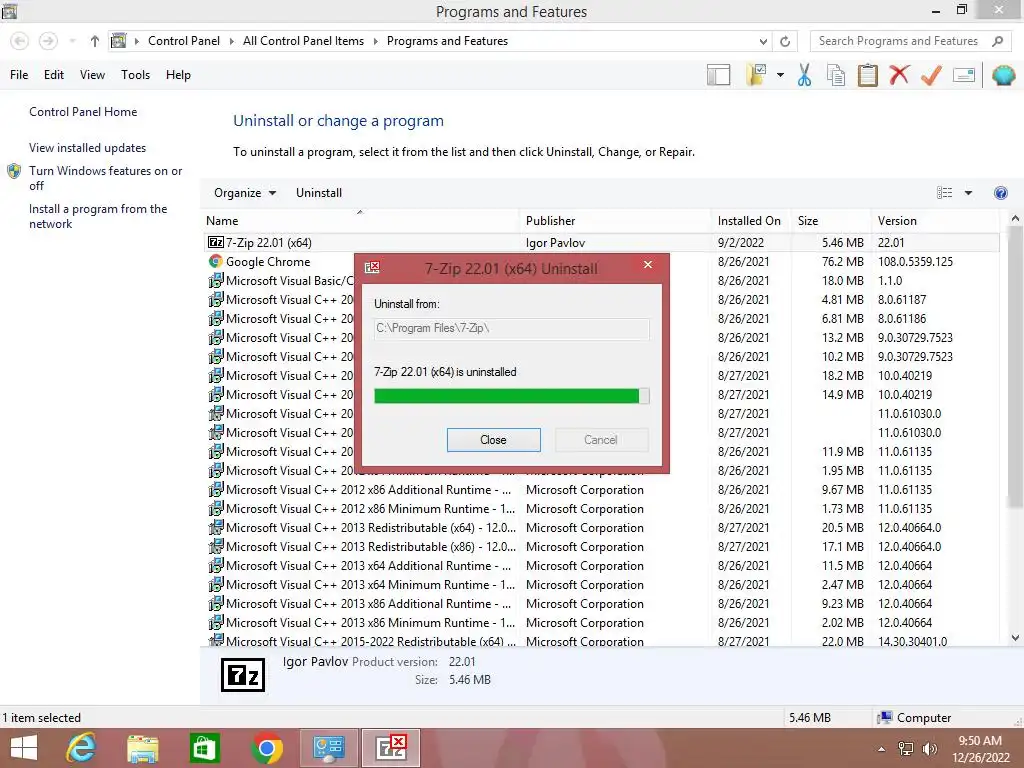Click the Control Panel taskbar icon
The image size is (1024, 768).
pyautogui.click(x=328, y=748)
